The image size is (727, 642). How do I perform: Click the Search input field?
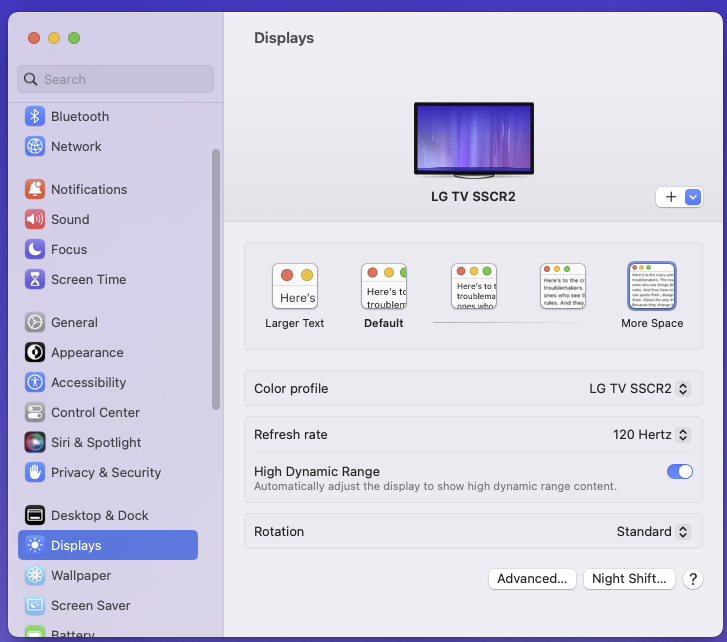[x=115, y=79]
